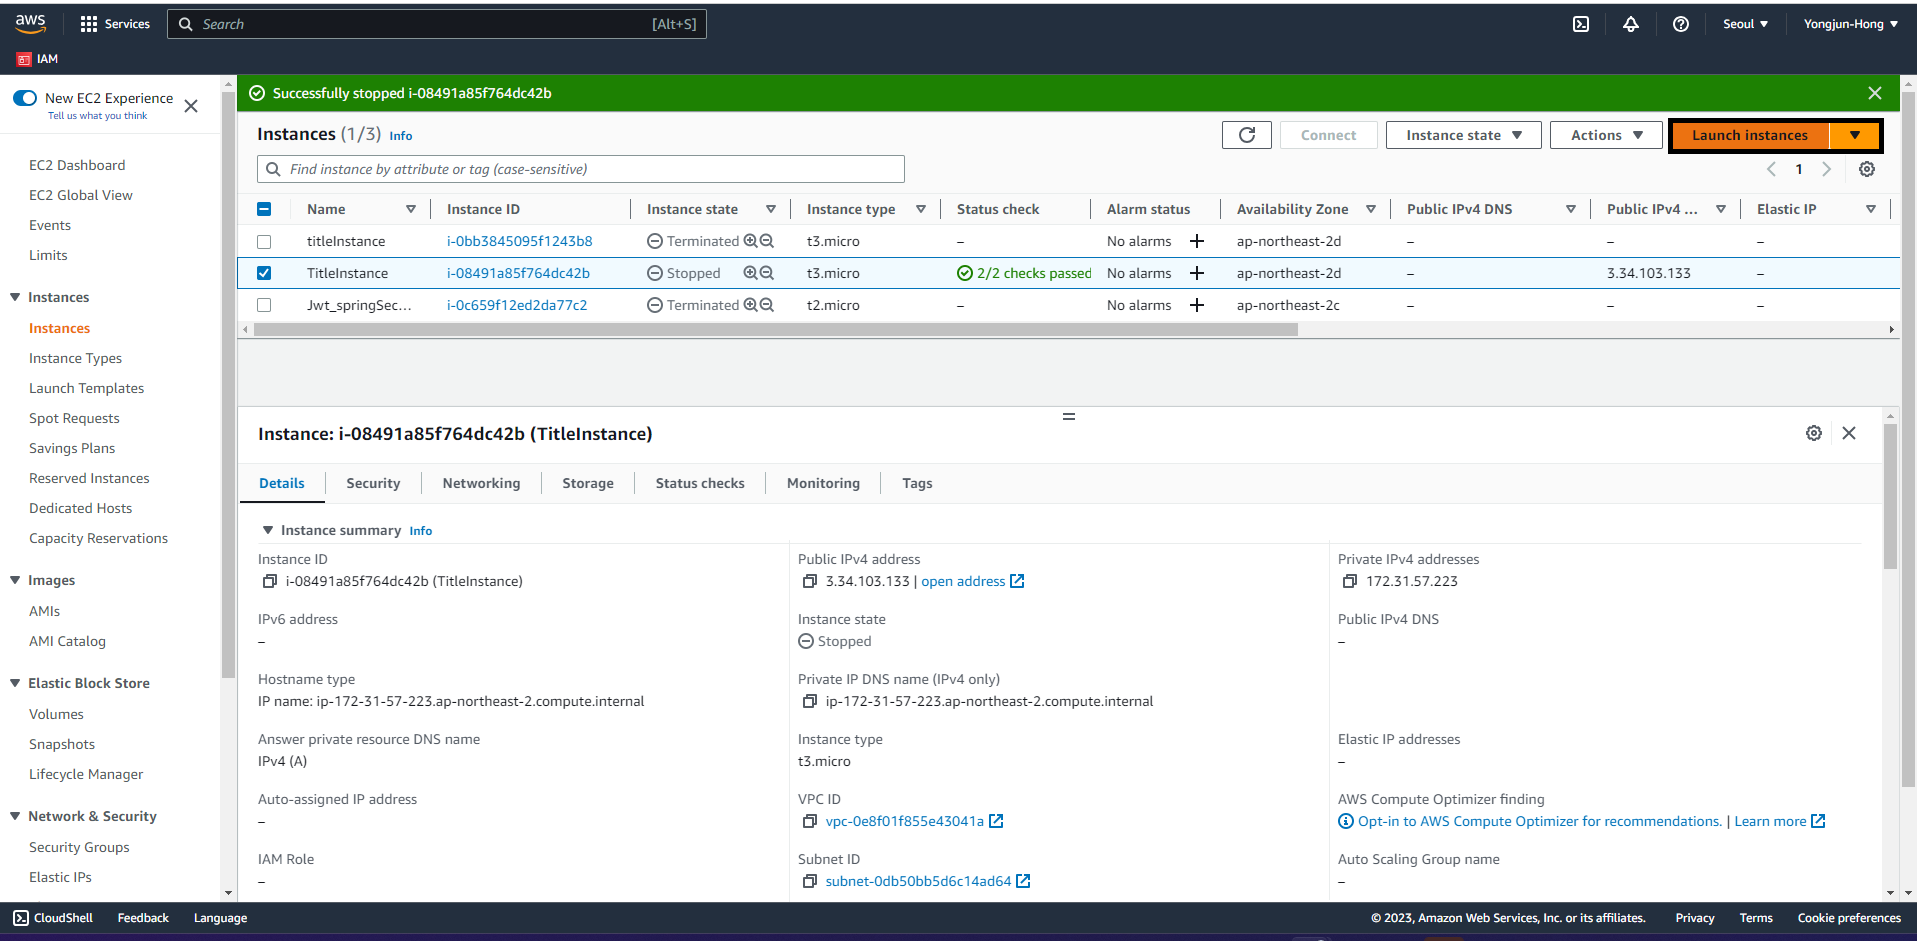Zoom in filter on Stopped state
The image size is (1917, 943).
coord(750,273)
